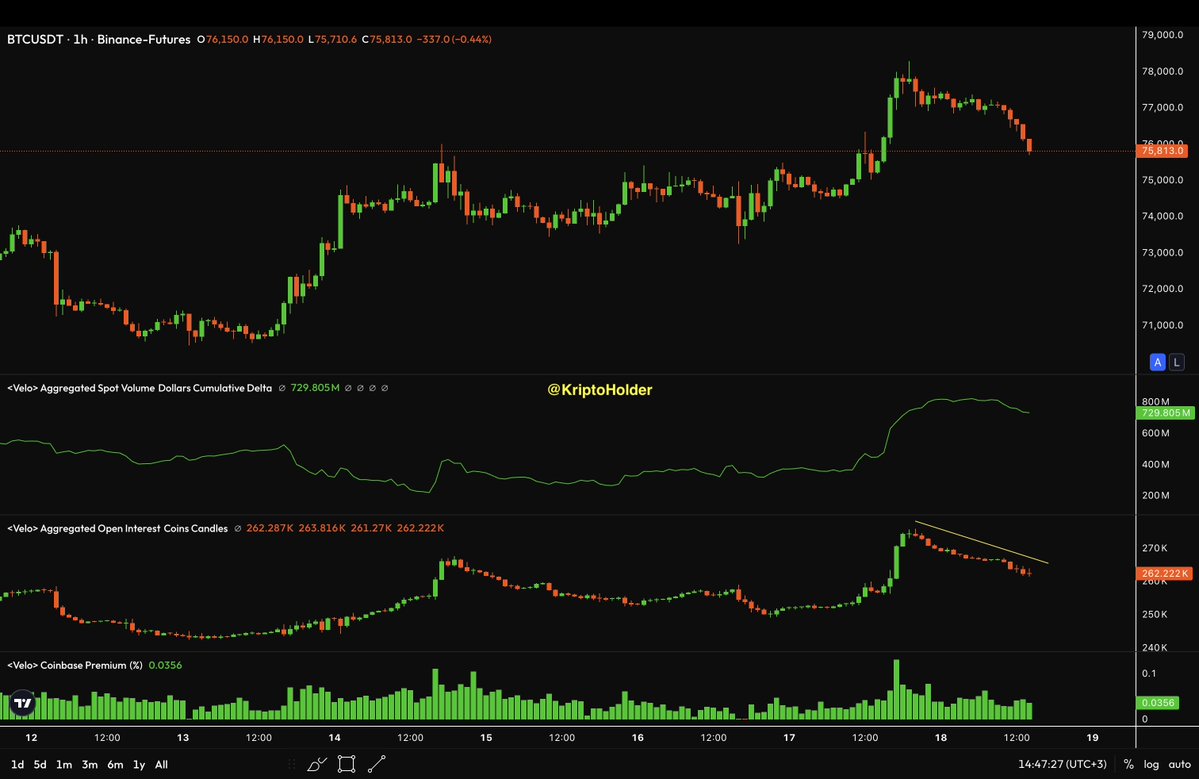
Task: Toggle the A auto-scale button
Action: pos(1158,362)
